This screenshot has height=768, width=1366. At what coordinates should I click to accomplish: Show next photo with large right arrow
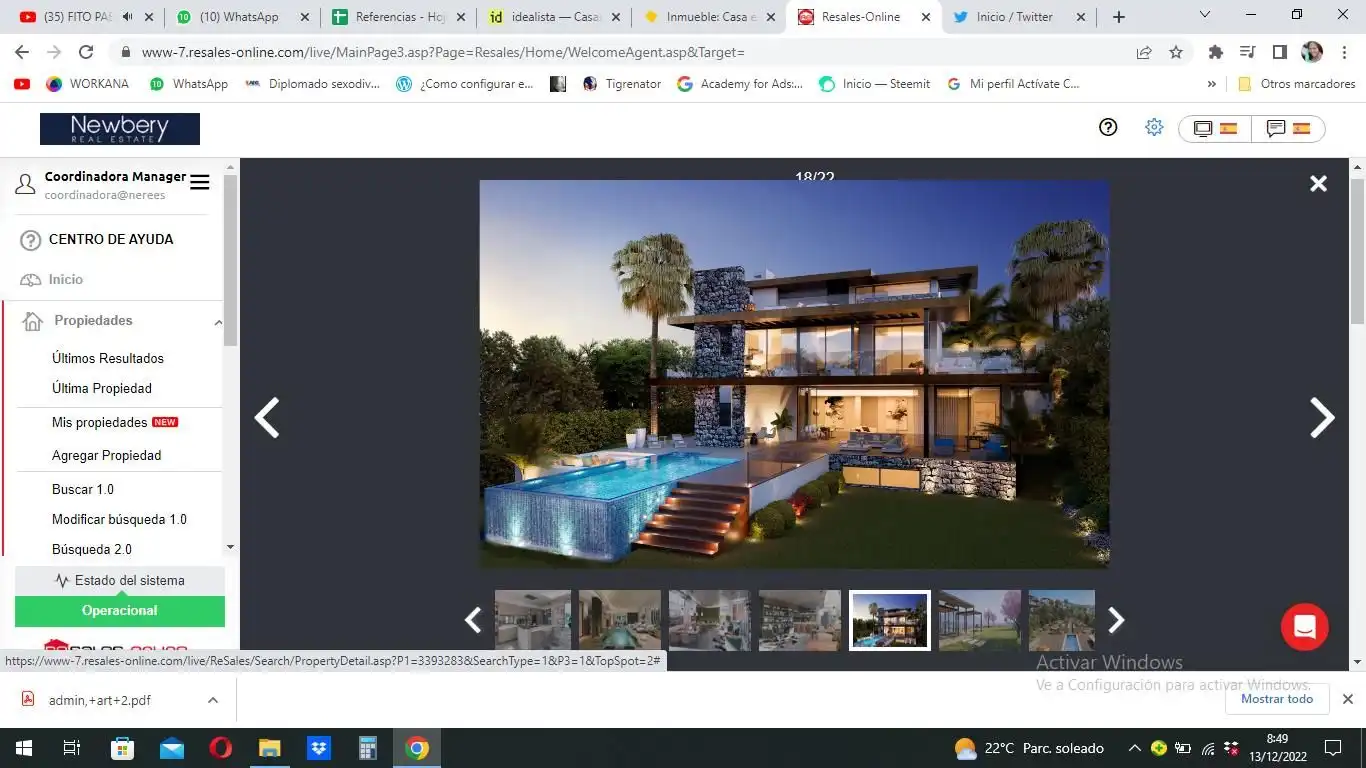[x=1322, y=418]
